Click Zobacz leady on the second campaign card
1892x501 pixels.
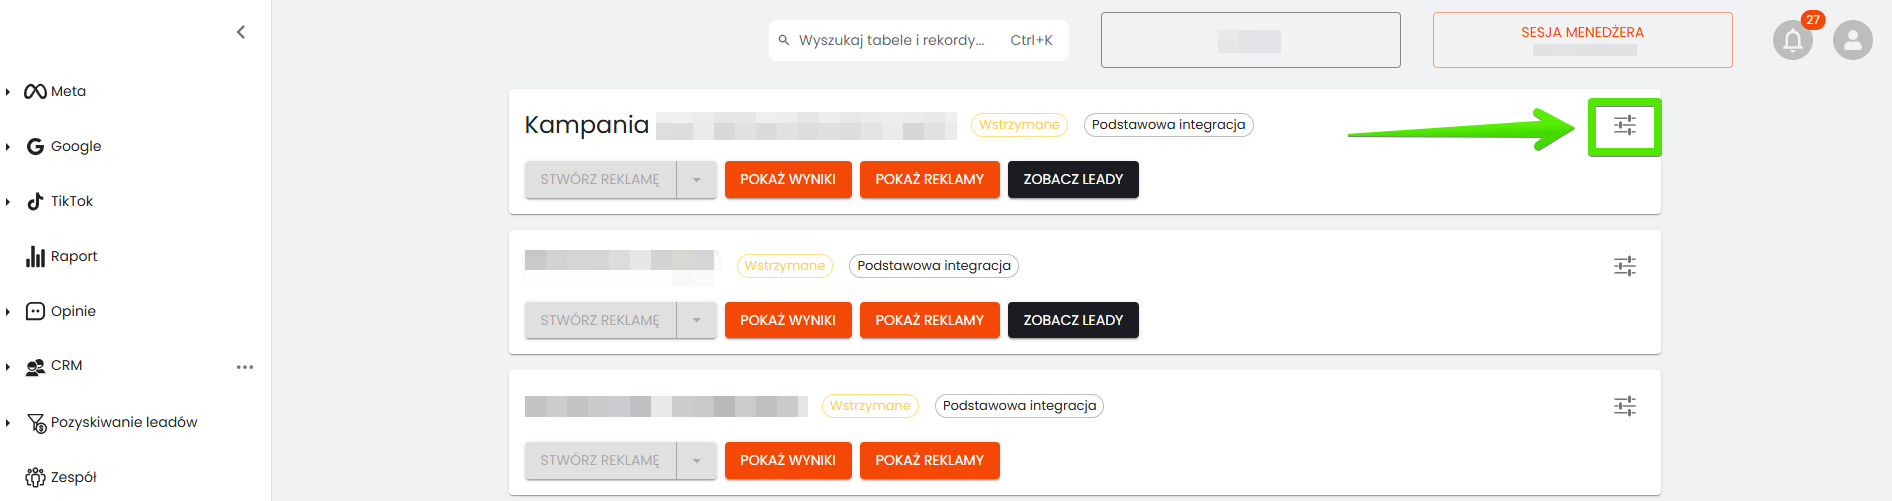(x=1073, y=320)
